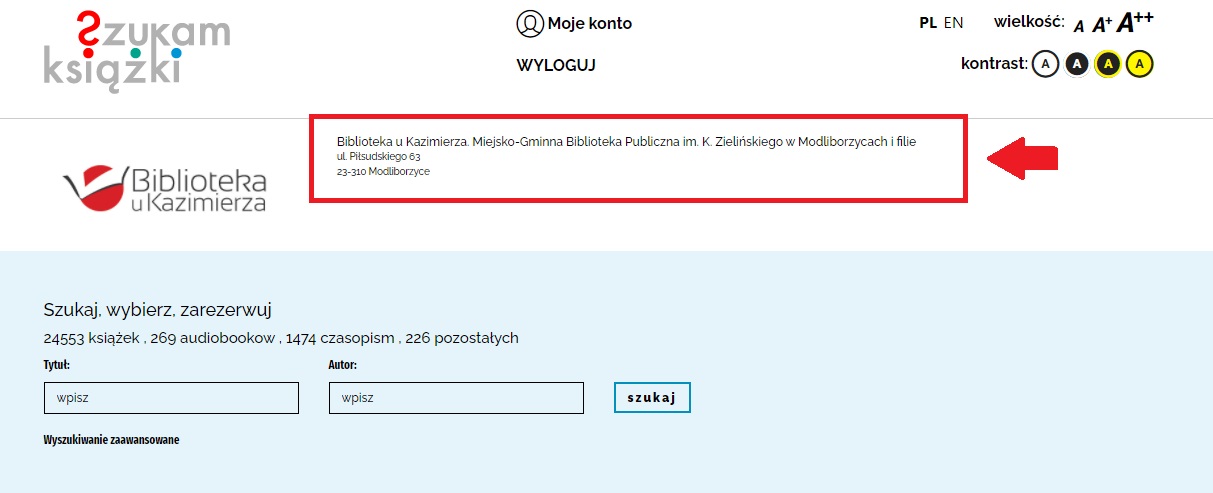Set largest font size A++
Screen dimensions: 1213x493
coord(1135,22)
